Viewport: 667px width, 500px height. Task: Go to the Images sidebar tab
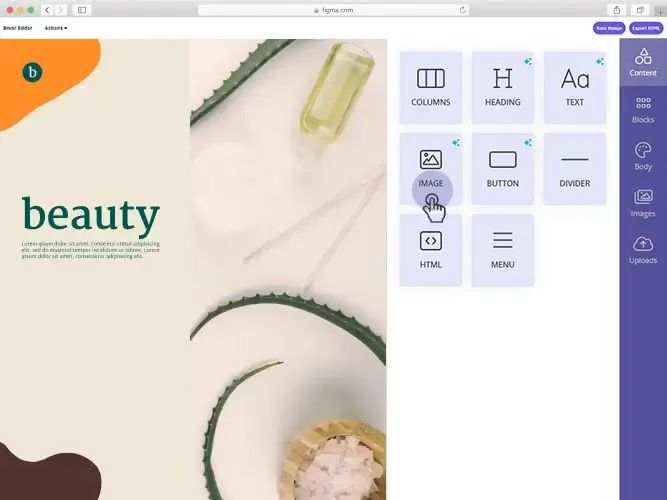pos(643,203)
